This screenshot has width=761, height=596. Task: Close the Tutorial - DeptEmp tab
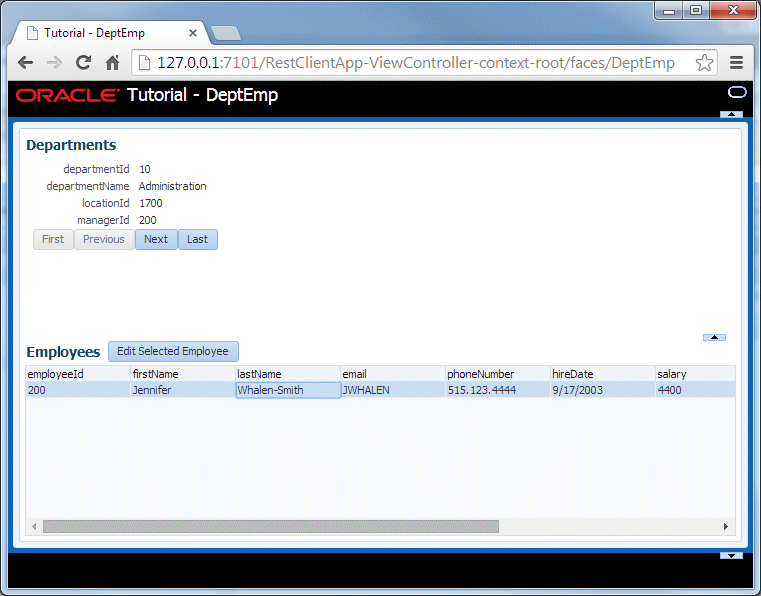tap(193, 33)
